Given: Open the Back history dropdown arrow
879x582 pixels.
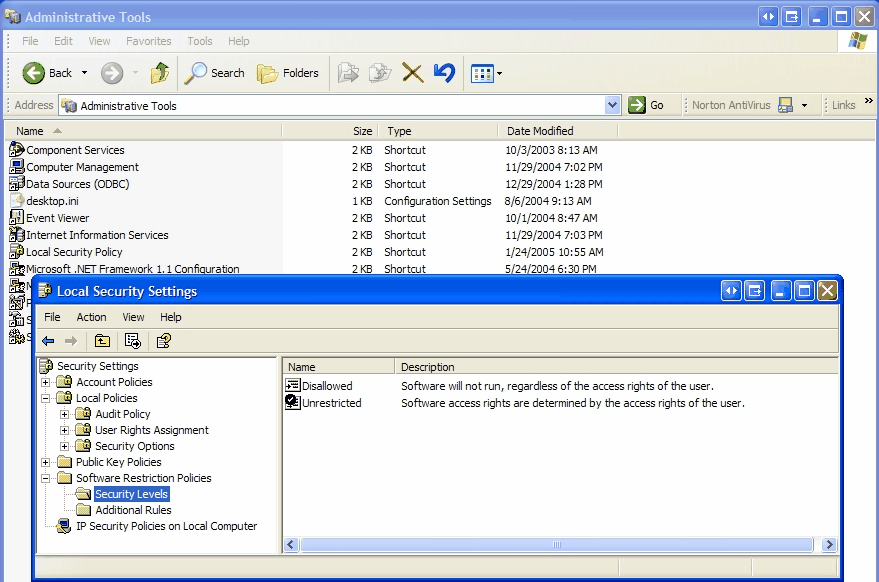Looking at the screenshot, I should click(85, 73).
